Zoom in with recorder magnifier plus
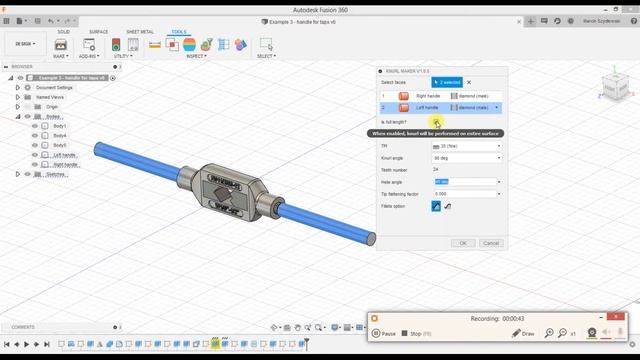640x360 pixels. pos(549,333)
